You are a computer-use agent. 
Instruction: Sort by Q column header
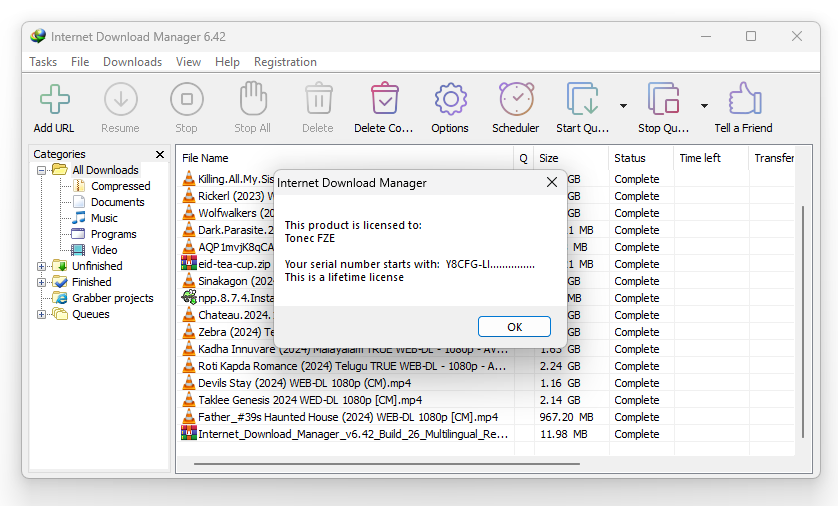[x=523, y=158]
